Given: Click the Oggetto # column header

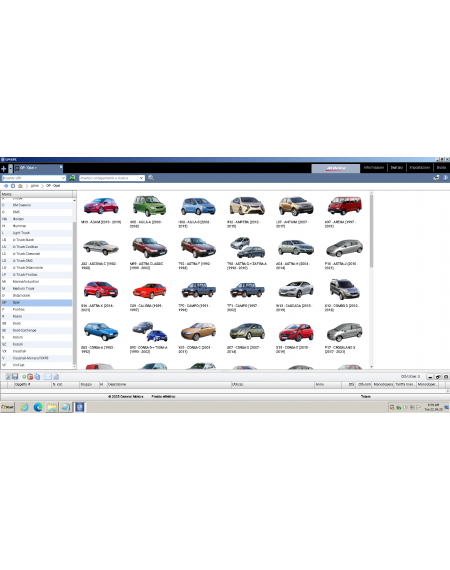Looking at the screenshot, I should (32, 384).
